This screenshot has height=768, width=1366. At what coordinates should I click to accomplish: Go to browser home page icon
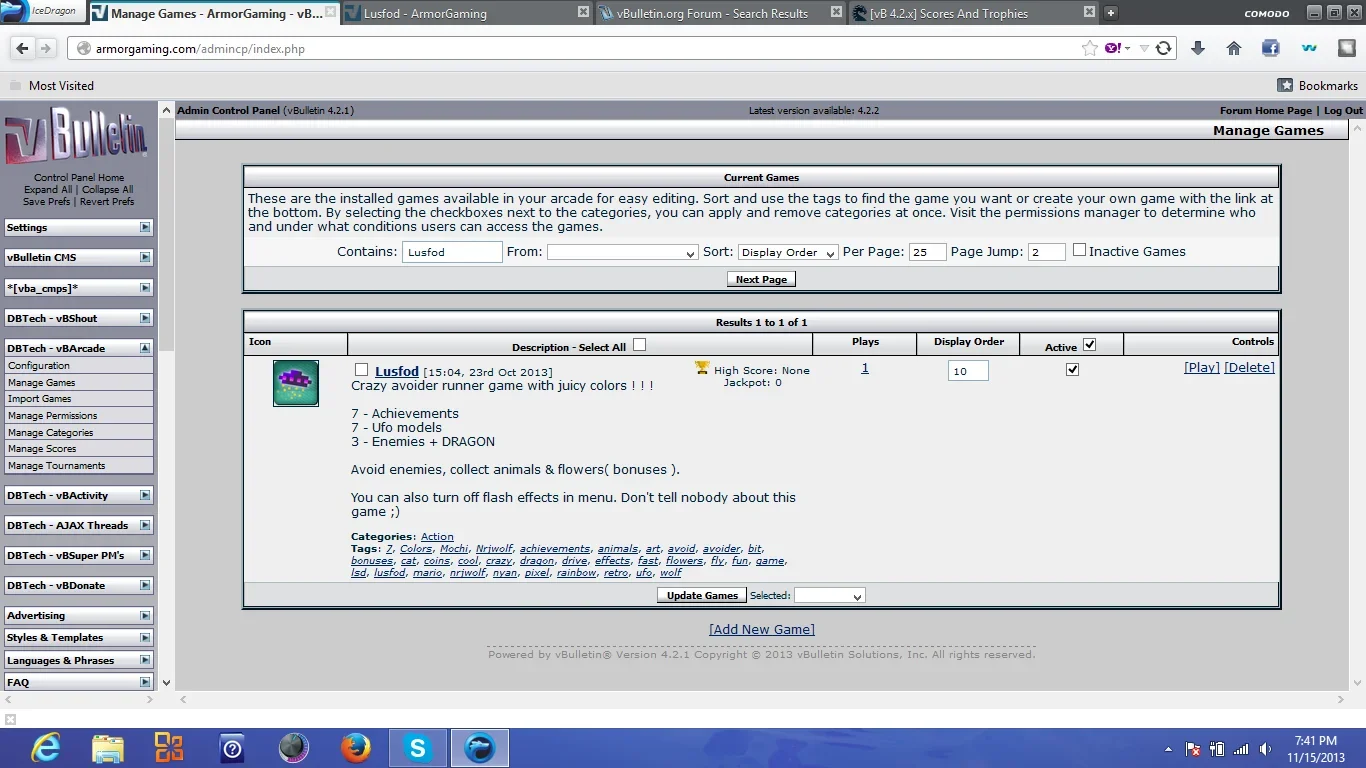tap(1234, 48)
